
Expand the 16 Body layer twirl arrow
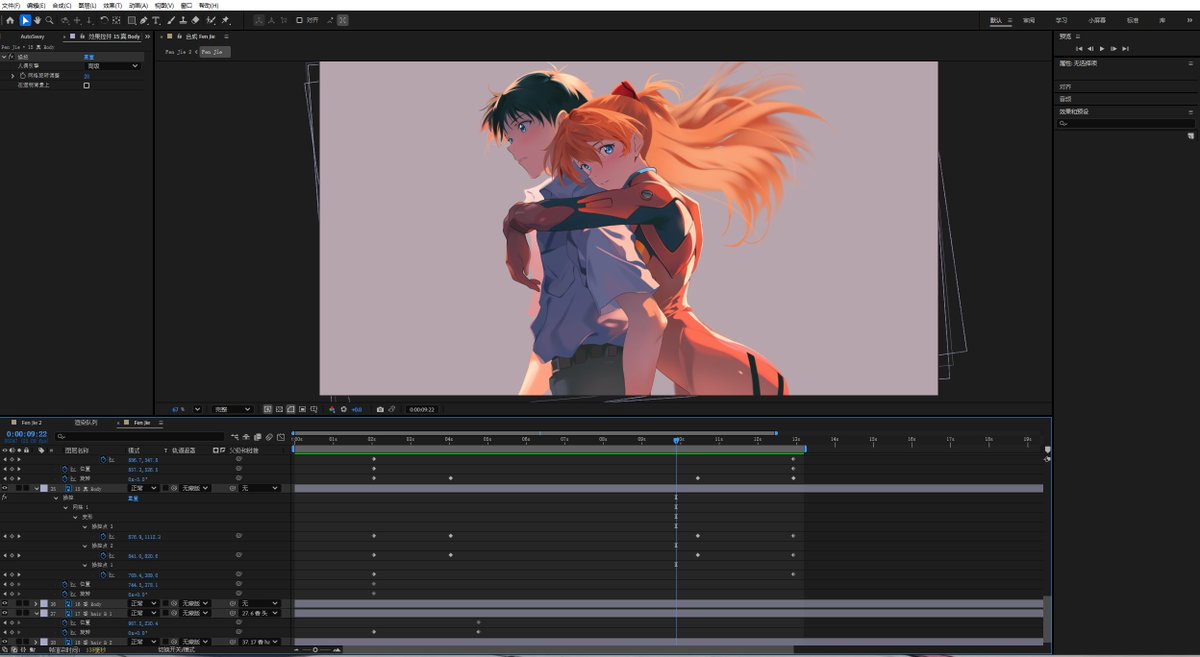pyautogui.click(x=36, y=603)
